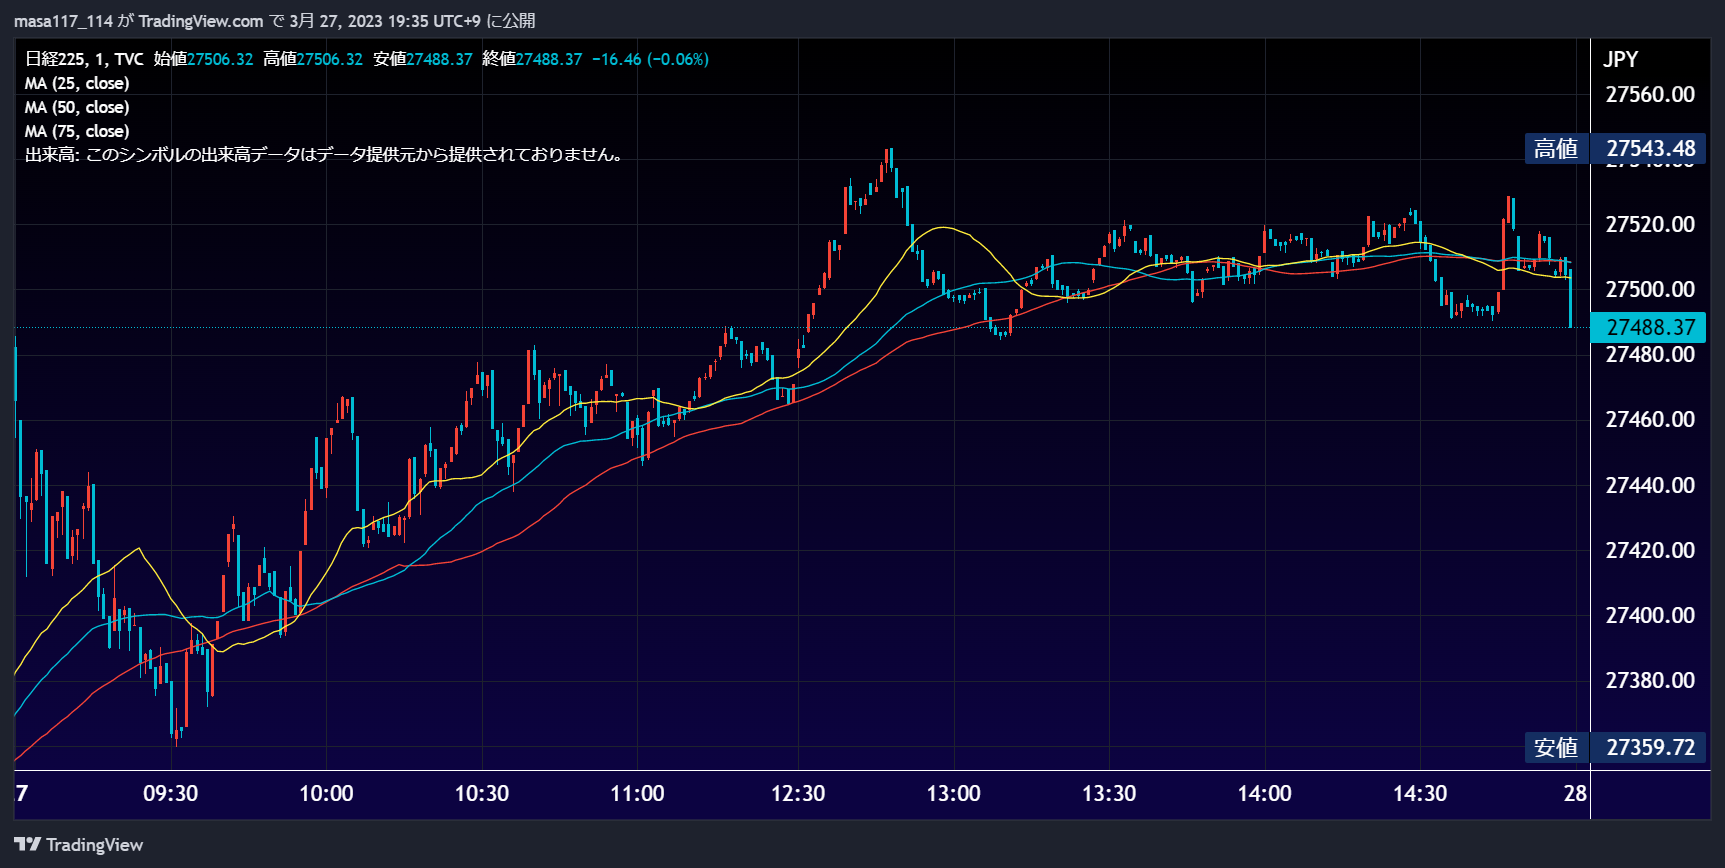Viewport: 1725px width, 868px height.
Task: Click the 27380.00 price axis label
Action: 1650,680
